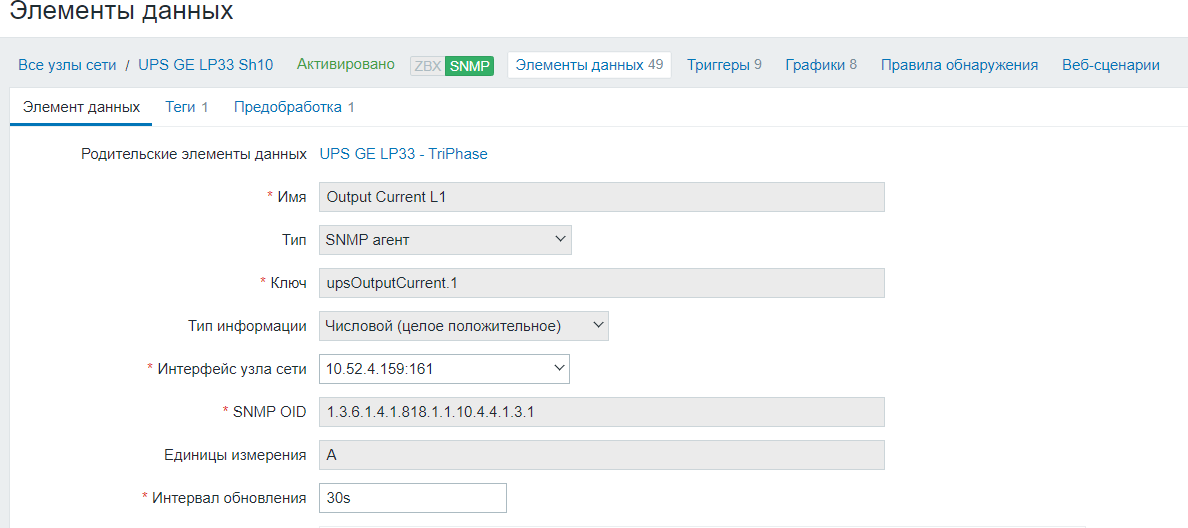Screen dimensions: 1188x528
Task: Open the Графики section
Action: [x=821, y=65]
